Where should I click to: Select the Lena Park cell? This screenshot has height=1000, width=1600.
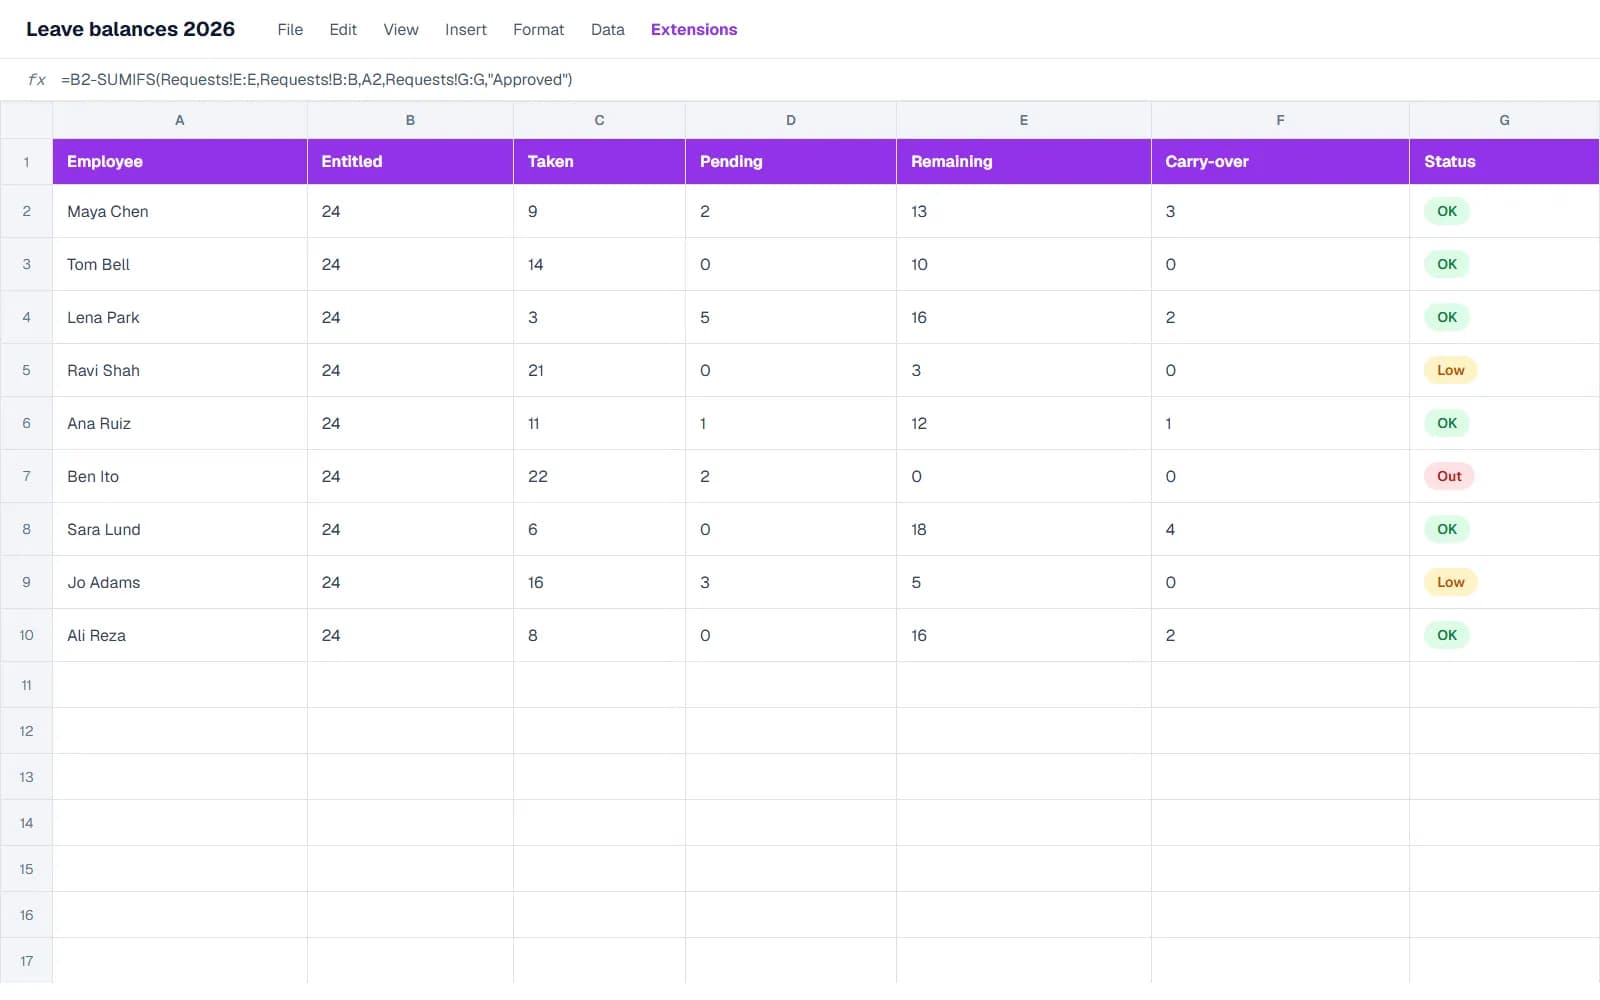180,317
